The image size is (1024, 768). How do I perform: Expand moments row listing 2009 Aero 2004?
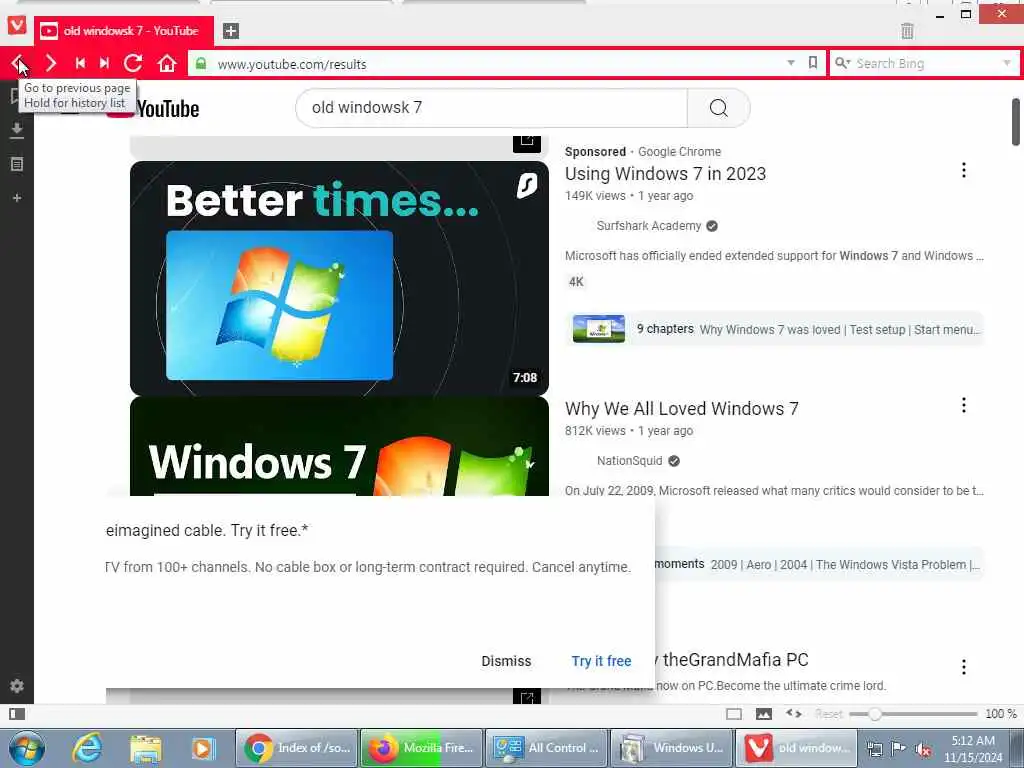(x=818, y=564)
